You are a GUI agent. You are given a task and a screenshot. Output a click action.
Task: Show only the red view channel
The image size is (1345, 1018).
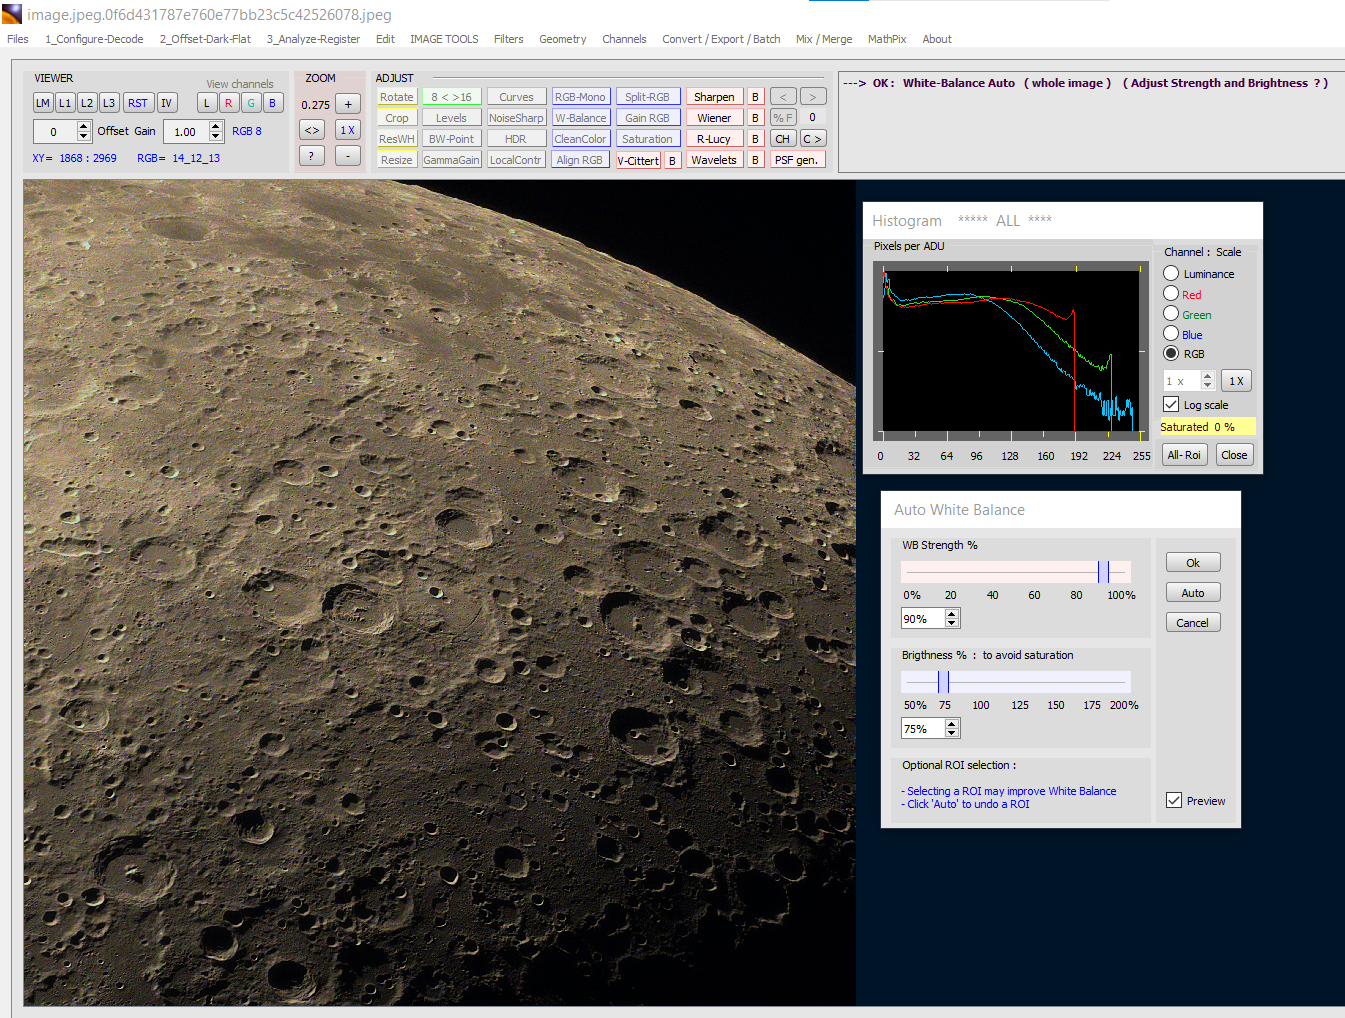pos(229,103)
